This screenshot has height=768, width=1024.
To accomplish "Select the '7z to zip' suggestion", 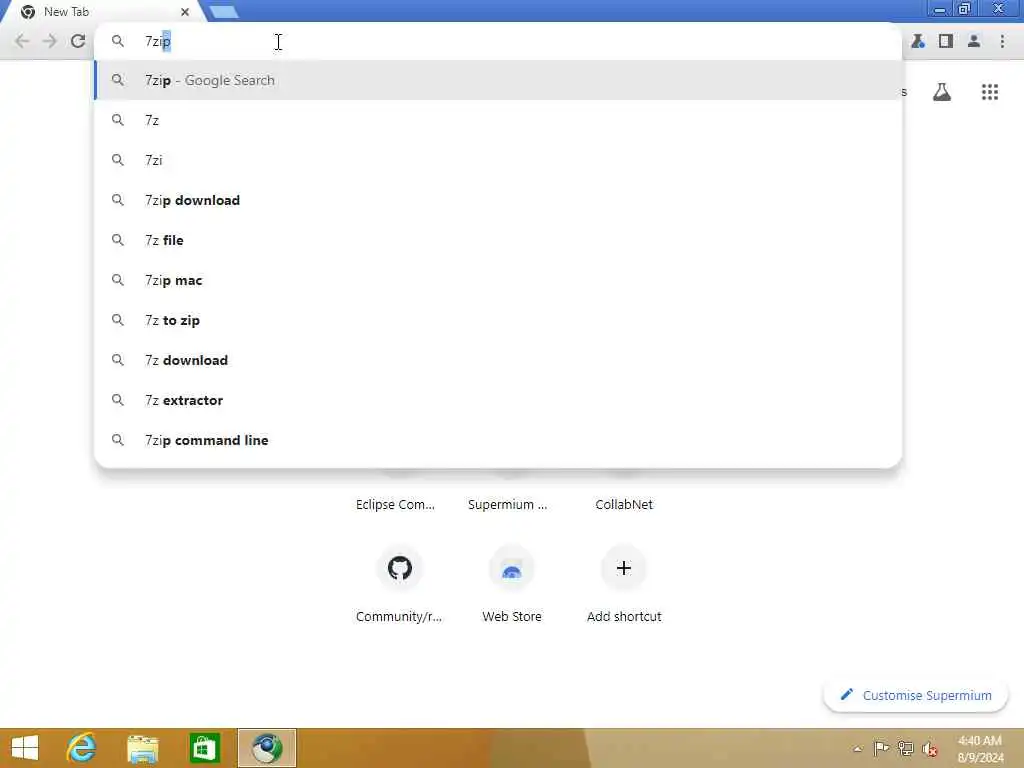I will click(x=498, y=320).
